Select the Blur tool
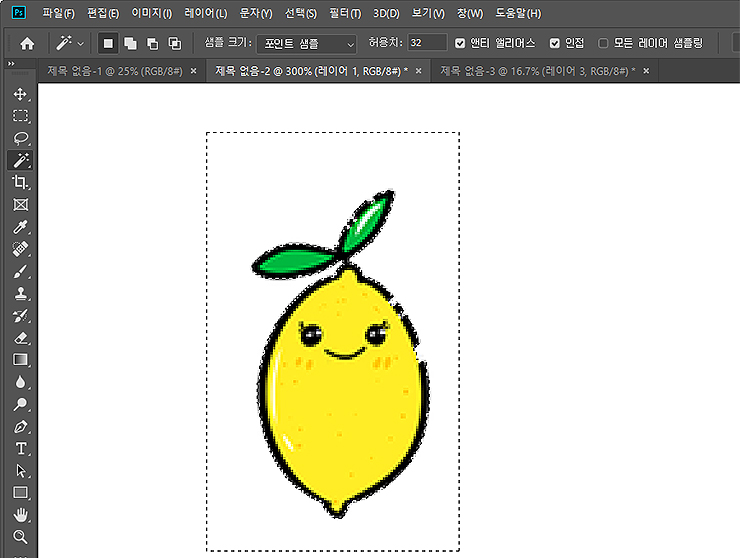This screenshot has height=558, width=740. 20,382
